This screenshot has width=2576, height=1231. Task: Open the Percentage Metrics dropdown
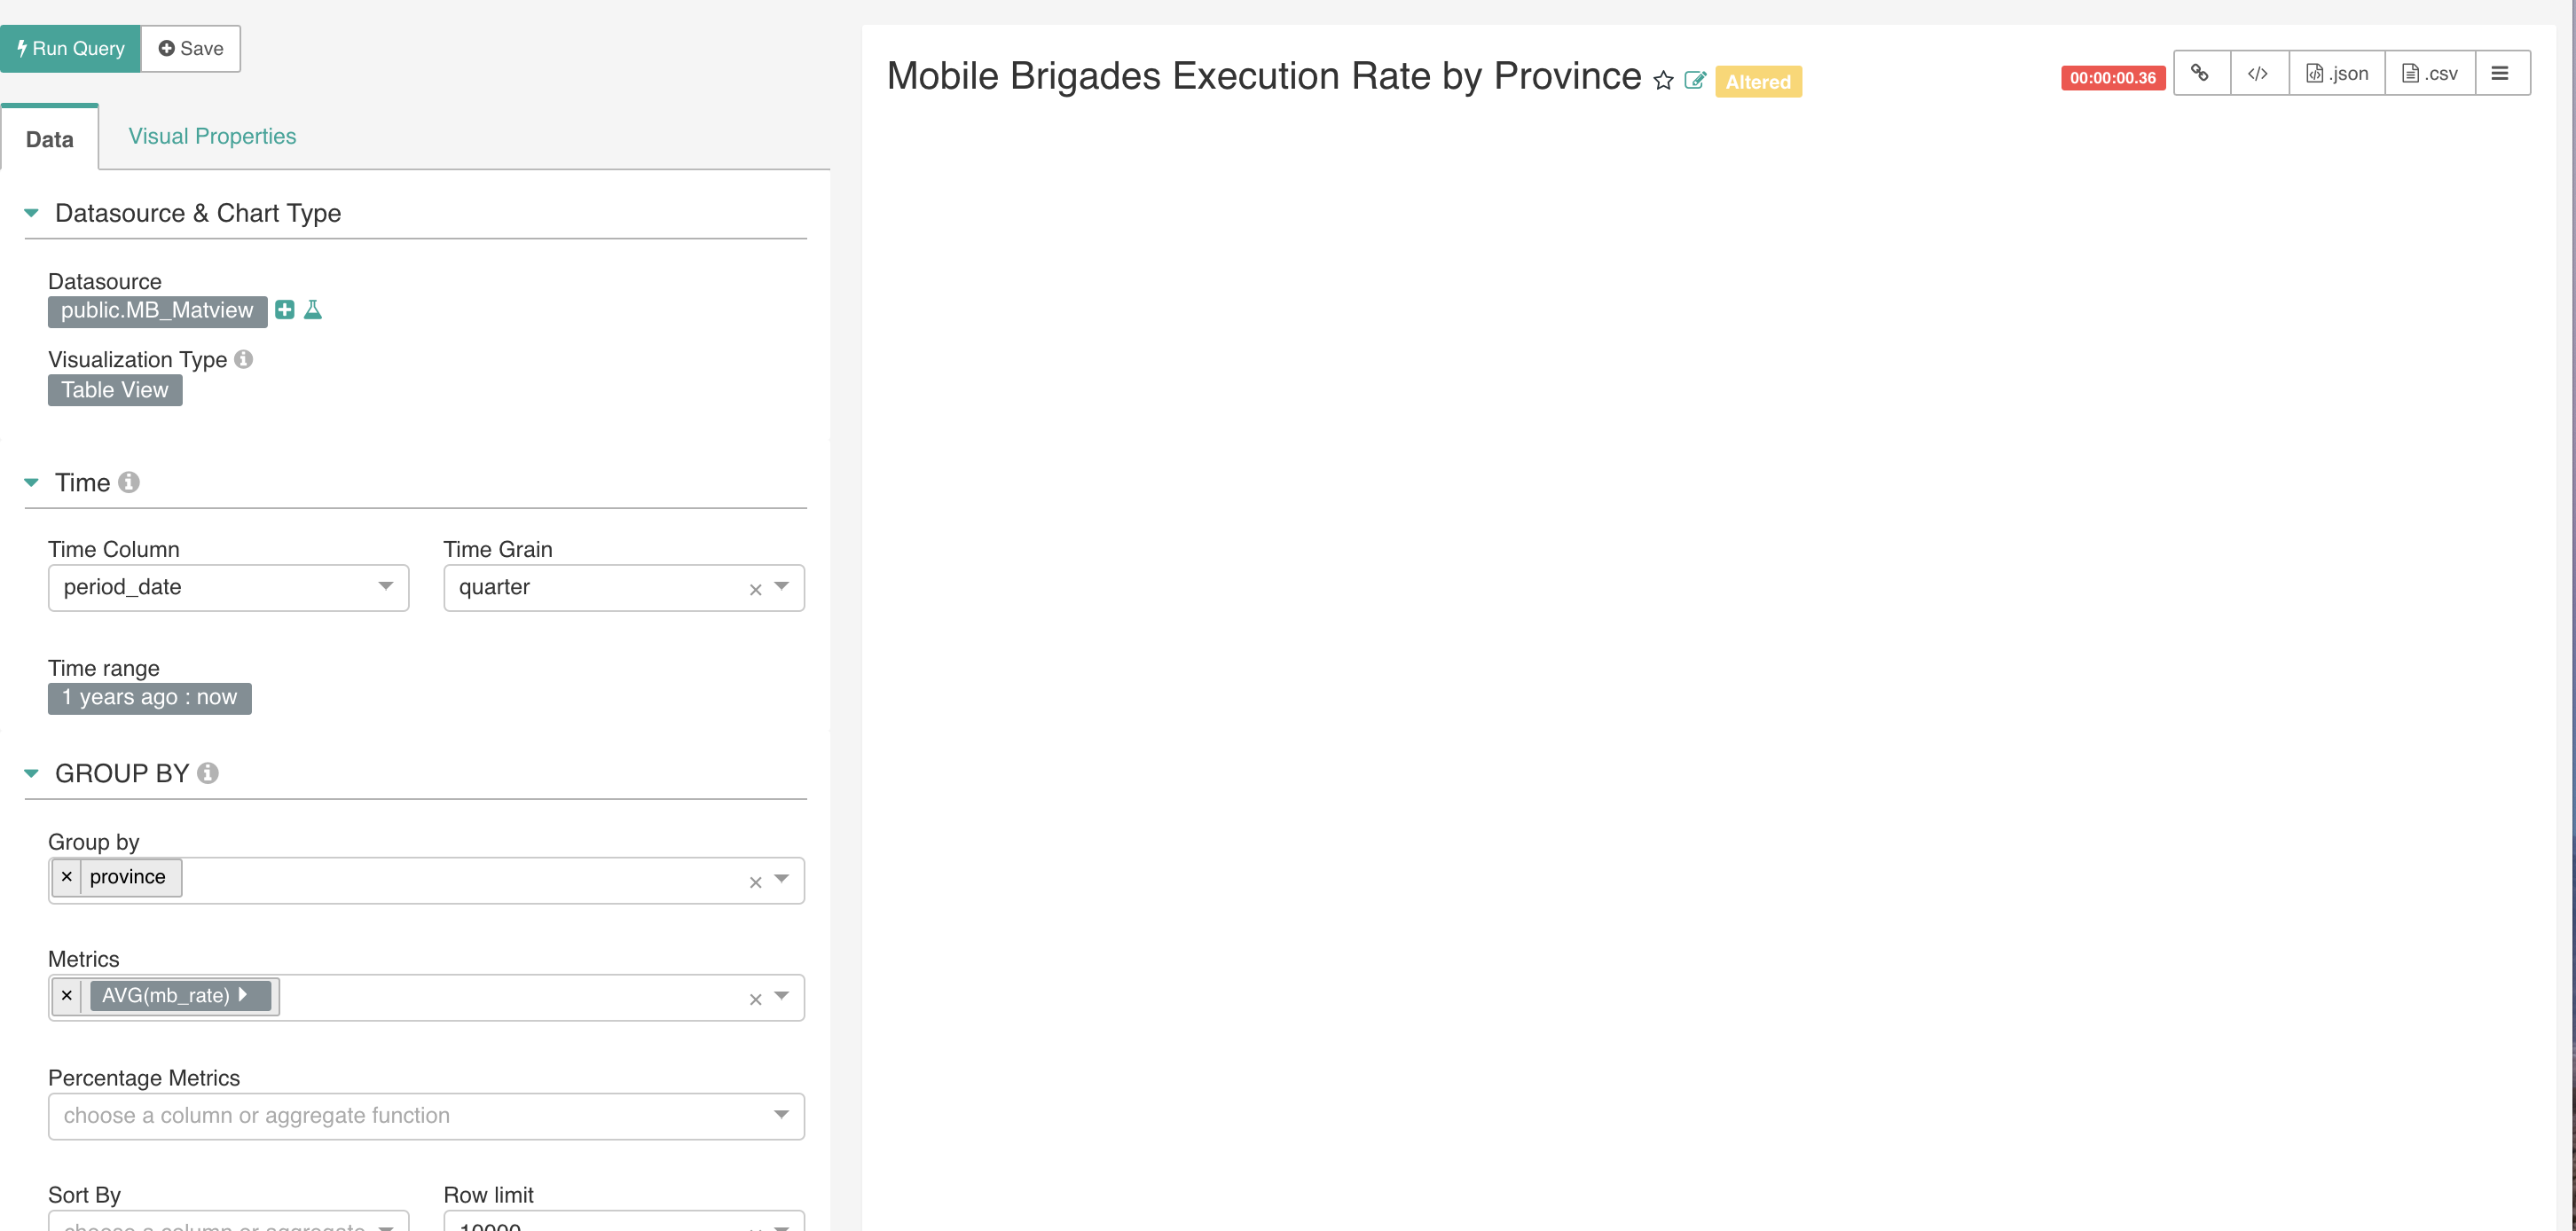(781, 1115)
